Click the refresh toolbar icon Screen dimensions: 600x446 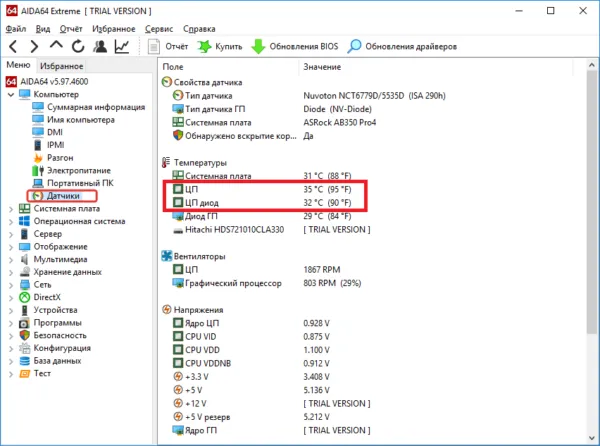click(78, 47)
